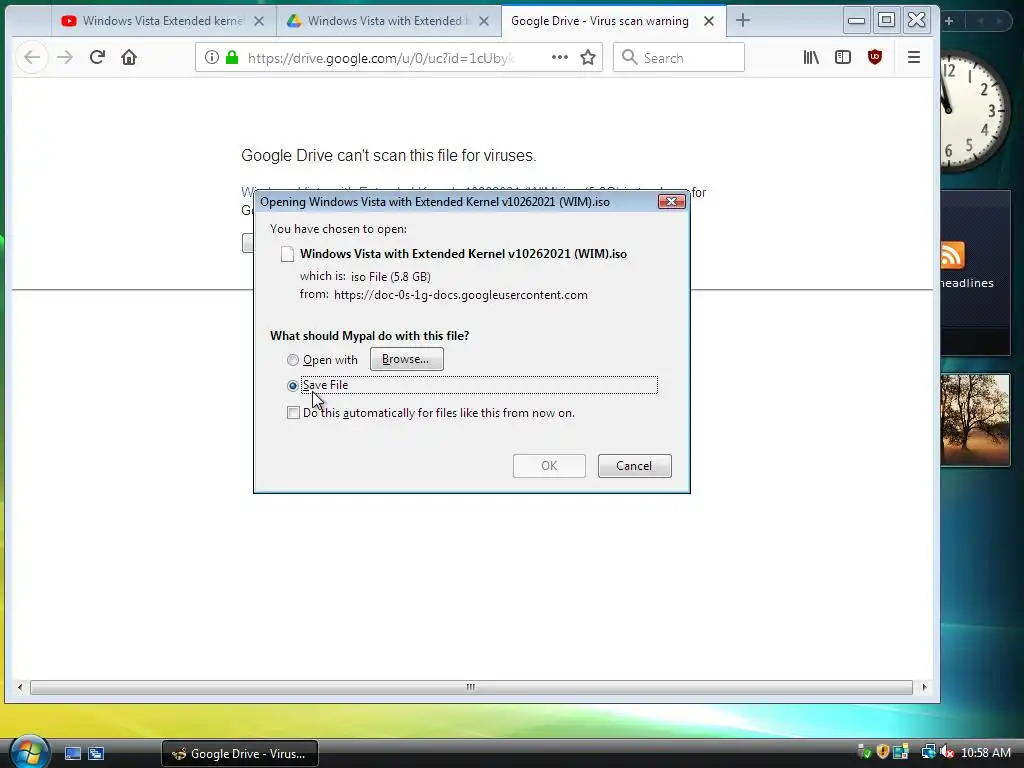Click the green secure connection padlock

(232, 57)
